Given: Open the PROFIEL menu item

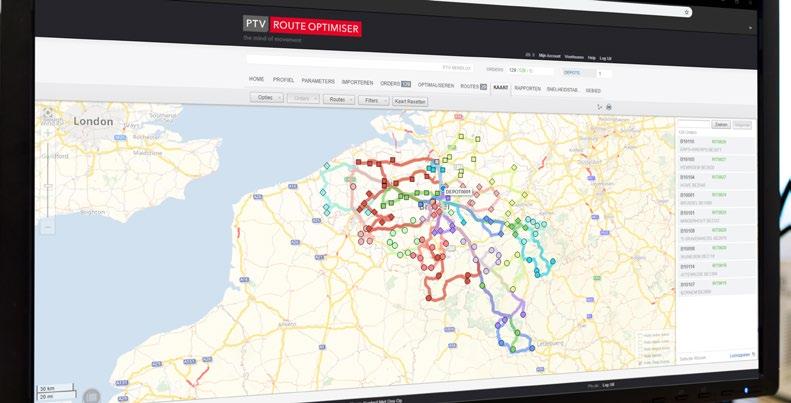Looking at the screenshot, I should 283,80.
